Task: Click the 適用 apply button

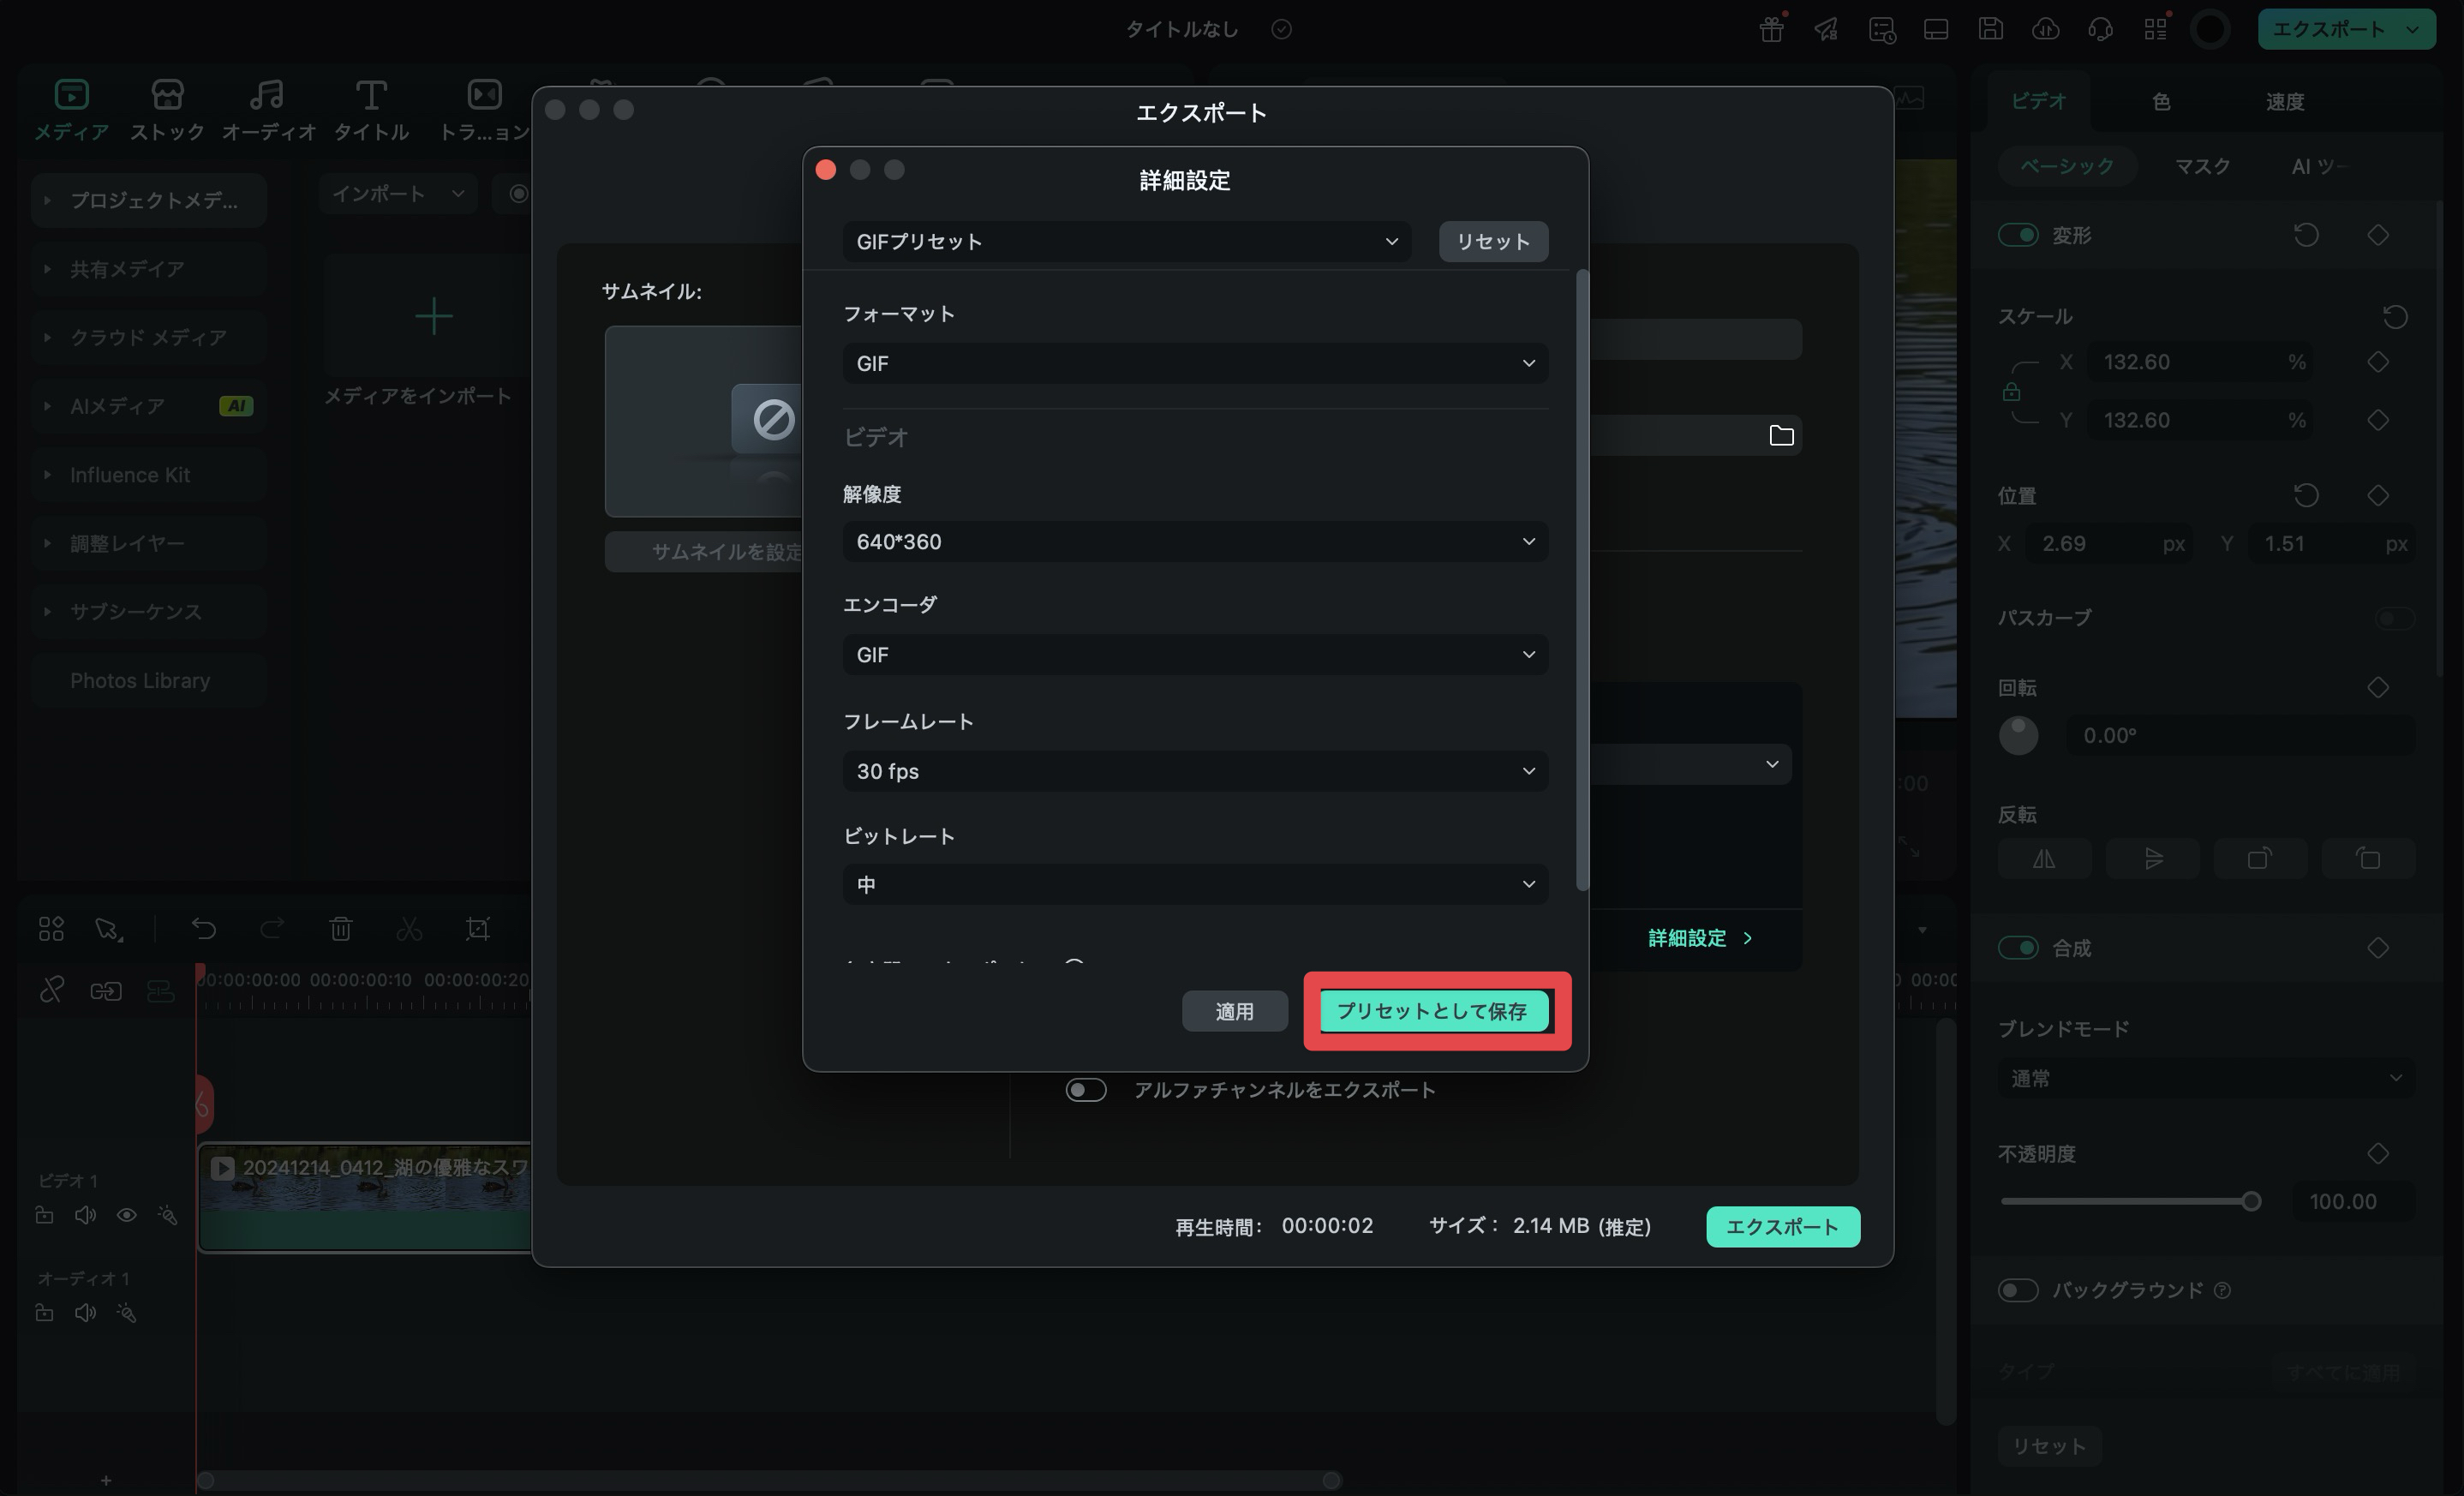Action: click(x=1234, y=1012)
